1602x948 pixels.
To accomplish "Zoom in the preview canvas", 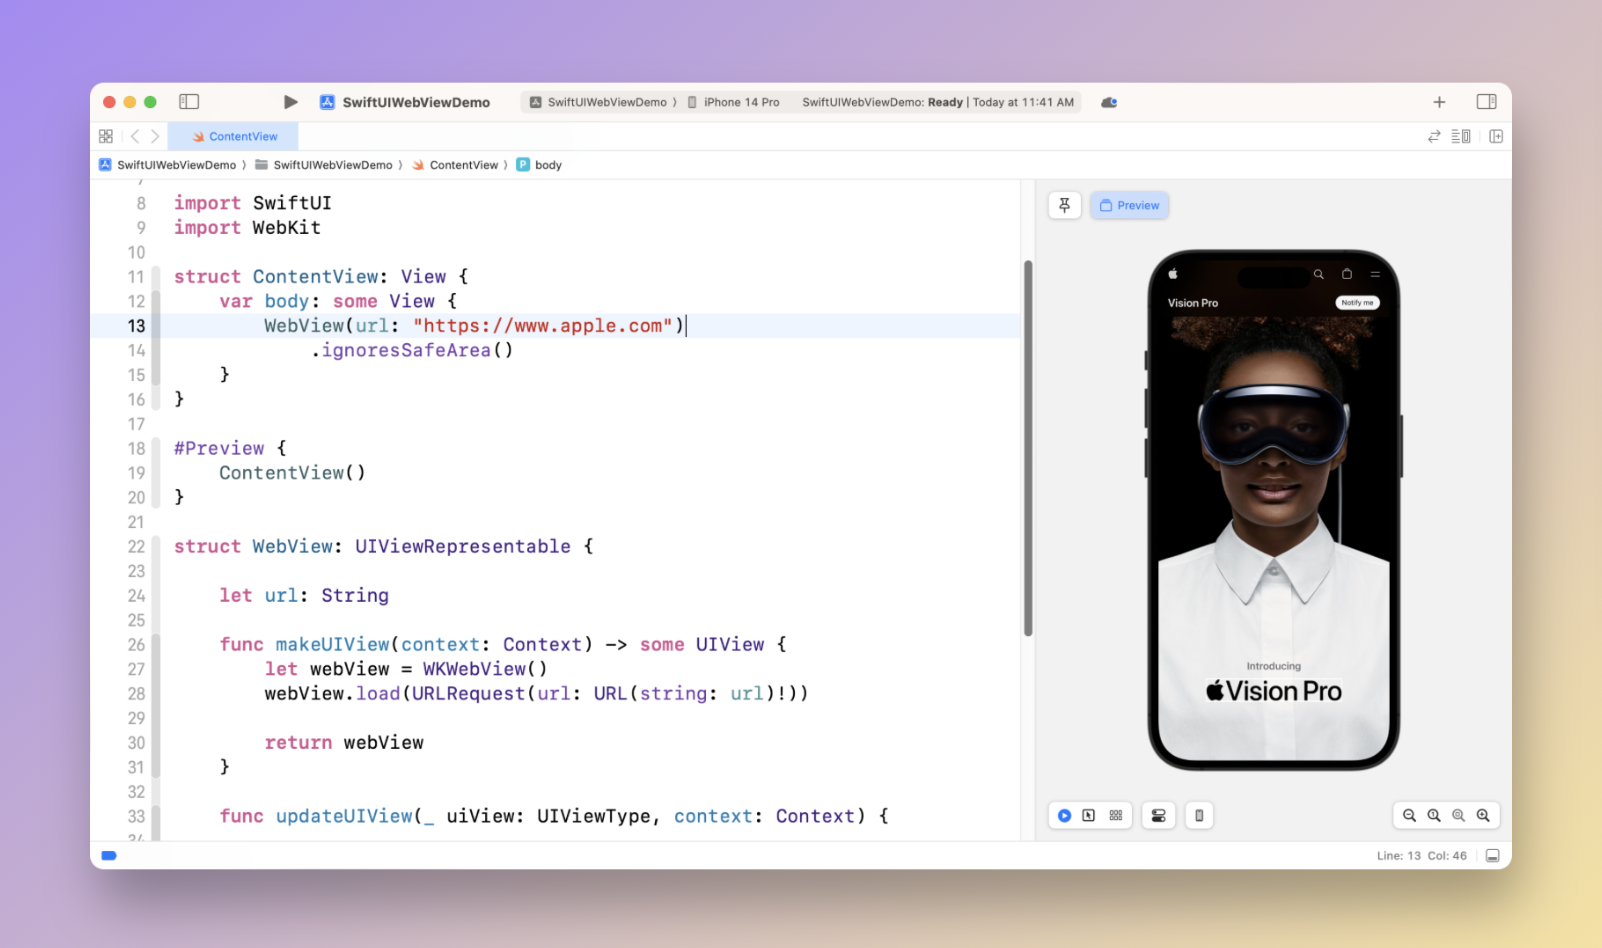I will [x=1483, y=816].
